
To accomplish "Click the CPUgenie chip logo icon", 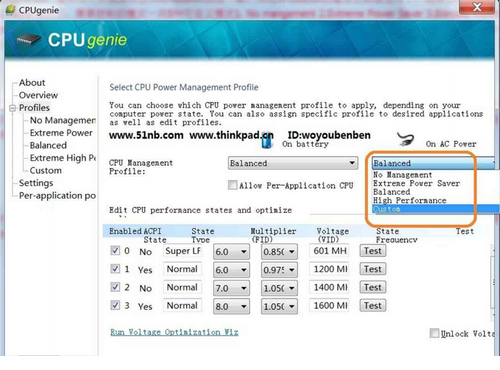I will click(x=29, y=40).
